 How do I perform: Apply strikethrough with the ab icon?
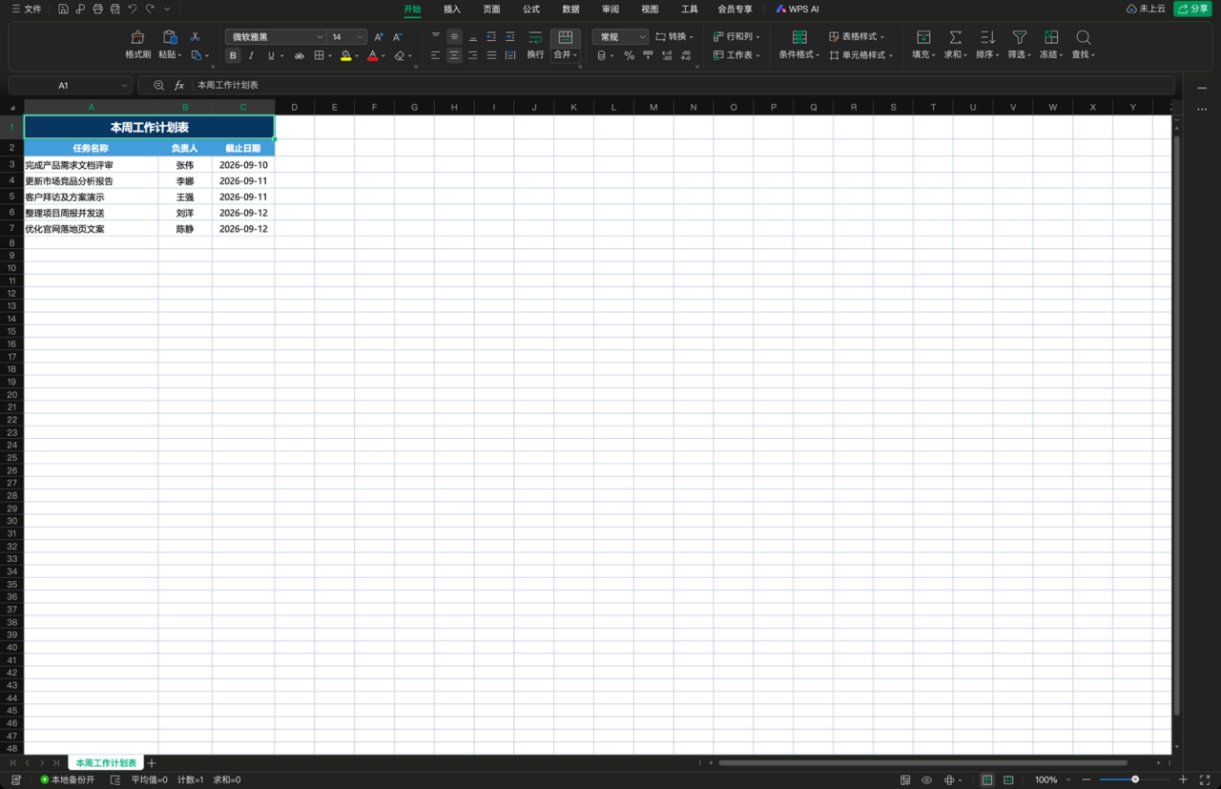298,56
